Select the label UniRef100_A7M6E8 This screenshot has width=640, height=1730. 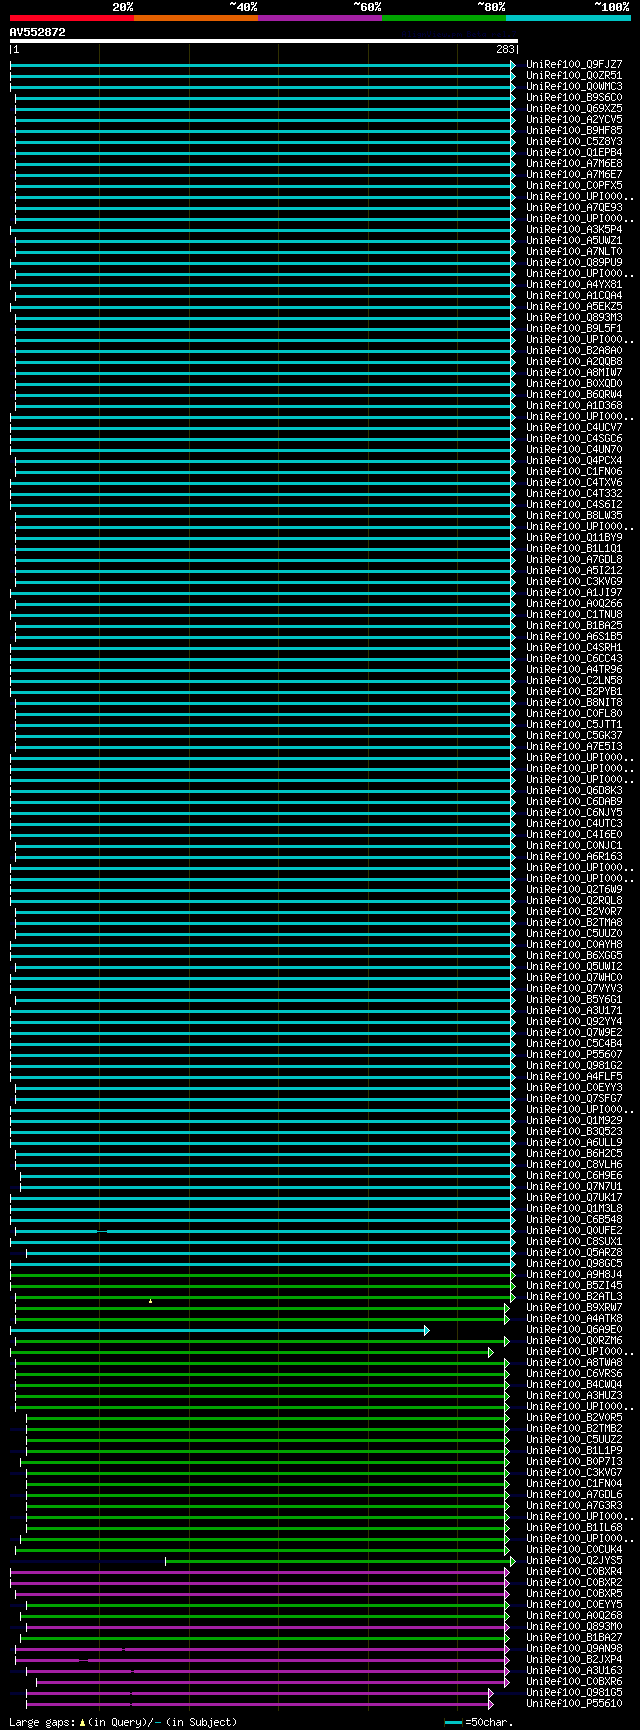coord(574,163)
